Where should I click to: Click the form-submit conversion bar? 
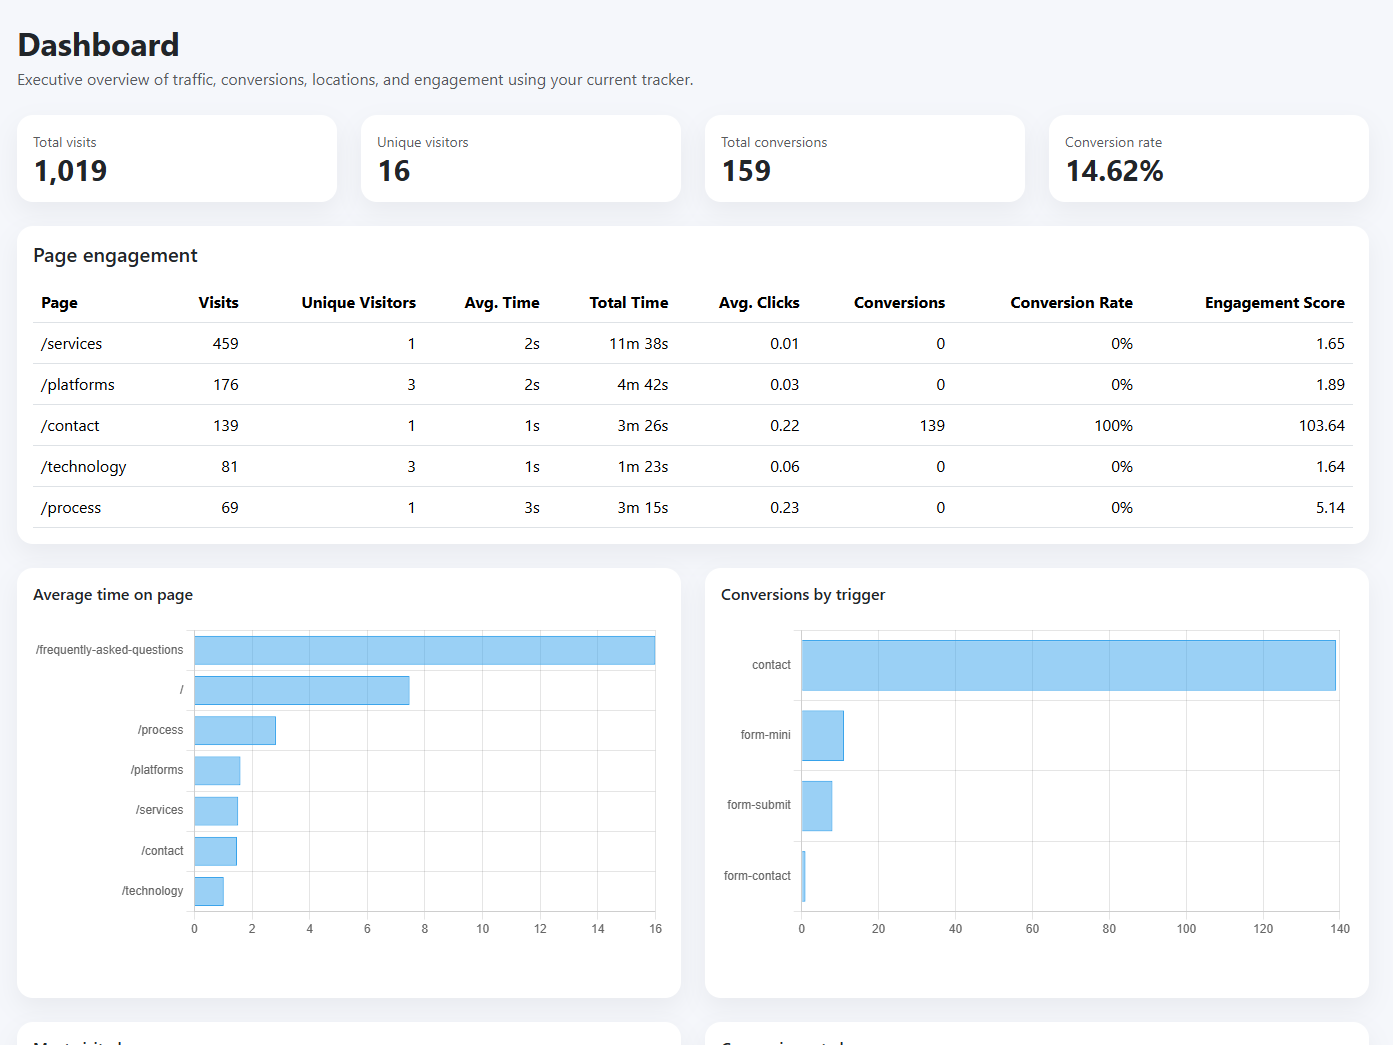[x=816, y=805]
